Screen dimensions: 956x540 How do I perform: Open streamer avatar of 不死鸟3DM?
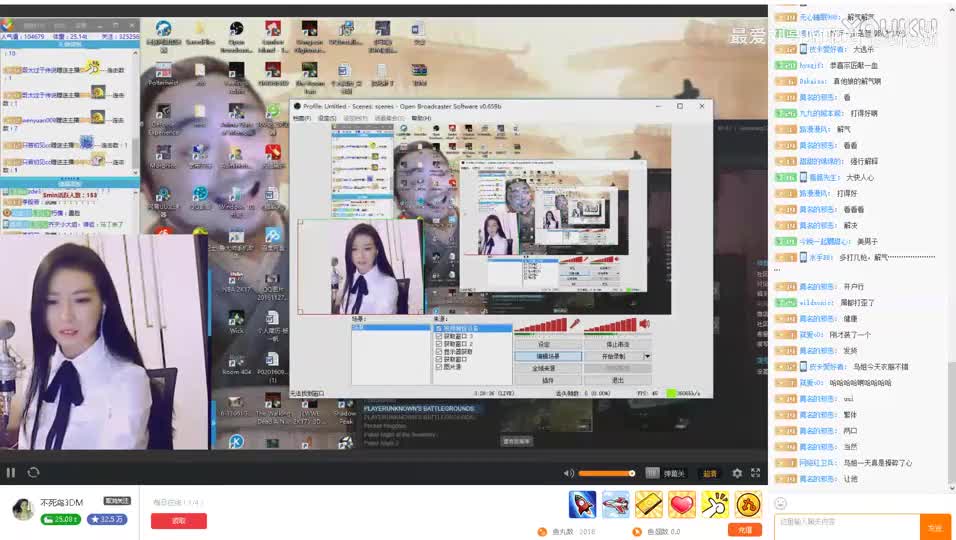[x=23, y=510]
